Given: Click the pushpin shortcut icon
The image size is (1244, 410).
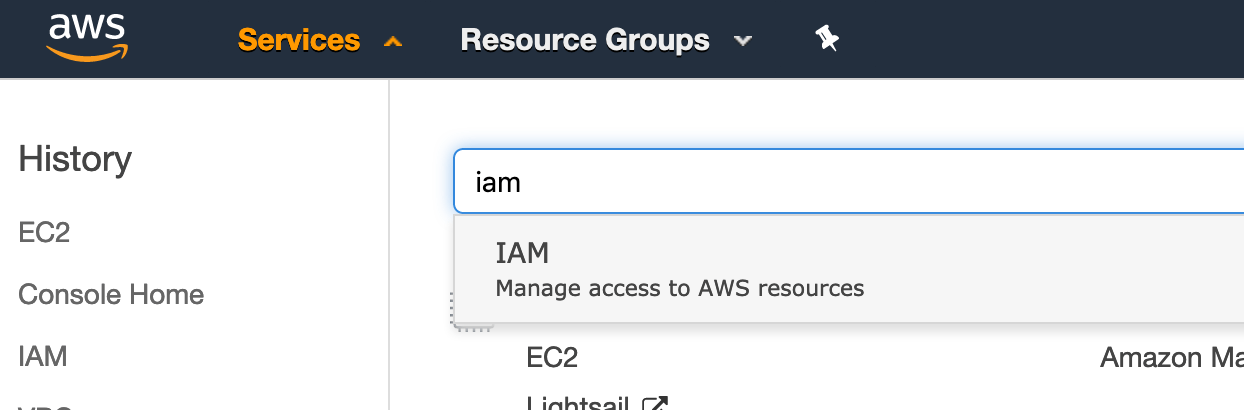Looking at the screenshot, I should (827, 40).
